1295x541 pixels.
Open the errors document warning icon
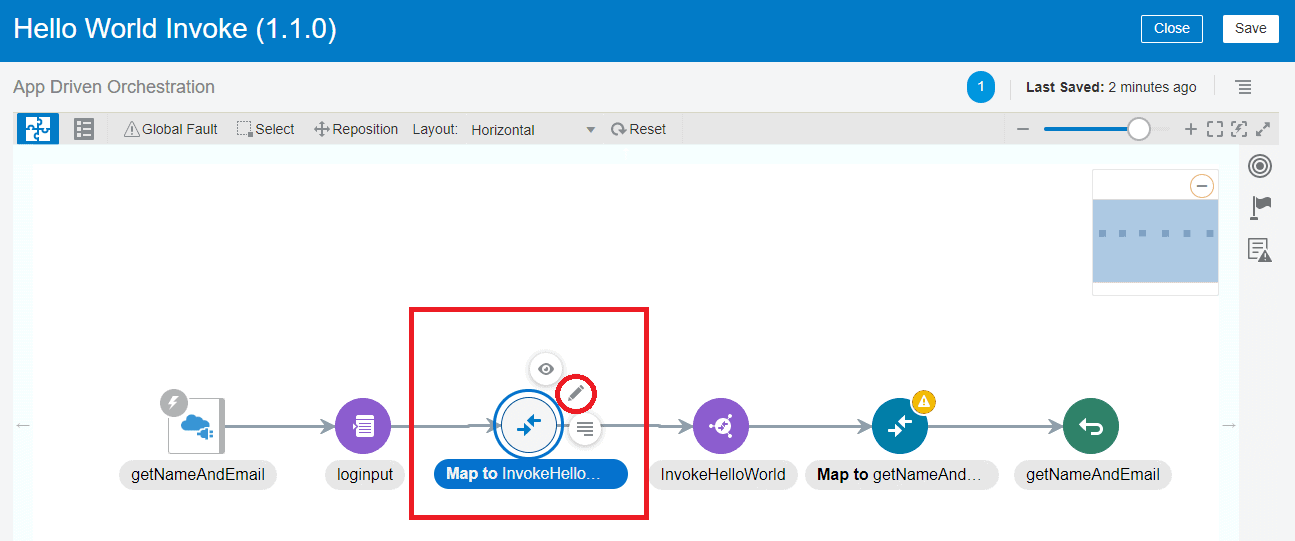click(1260, 250)
